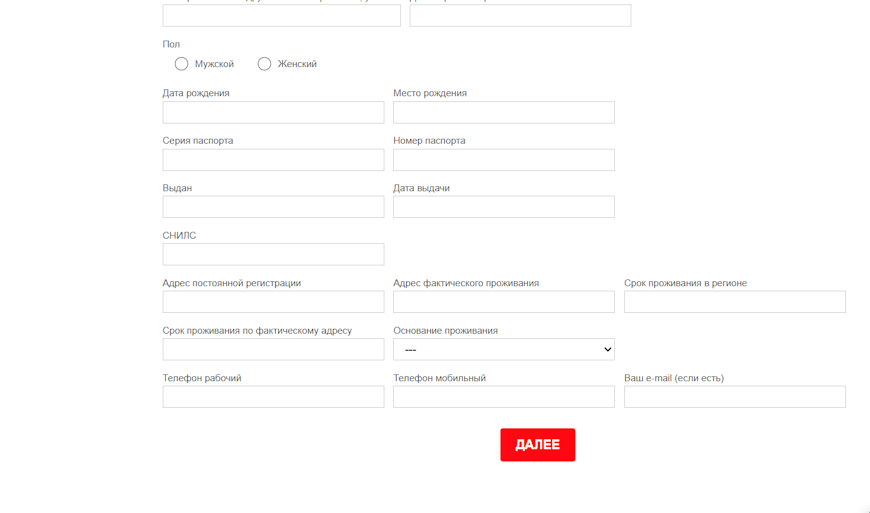Open the Основание проживания dropdown
870x513 pixels.
point(503,349)
